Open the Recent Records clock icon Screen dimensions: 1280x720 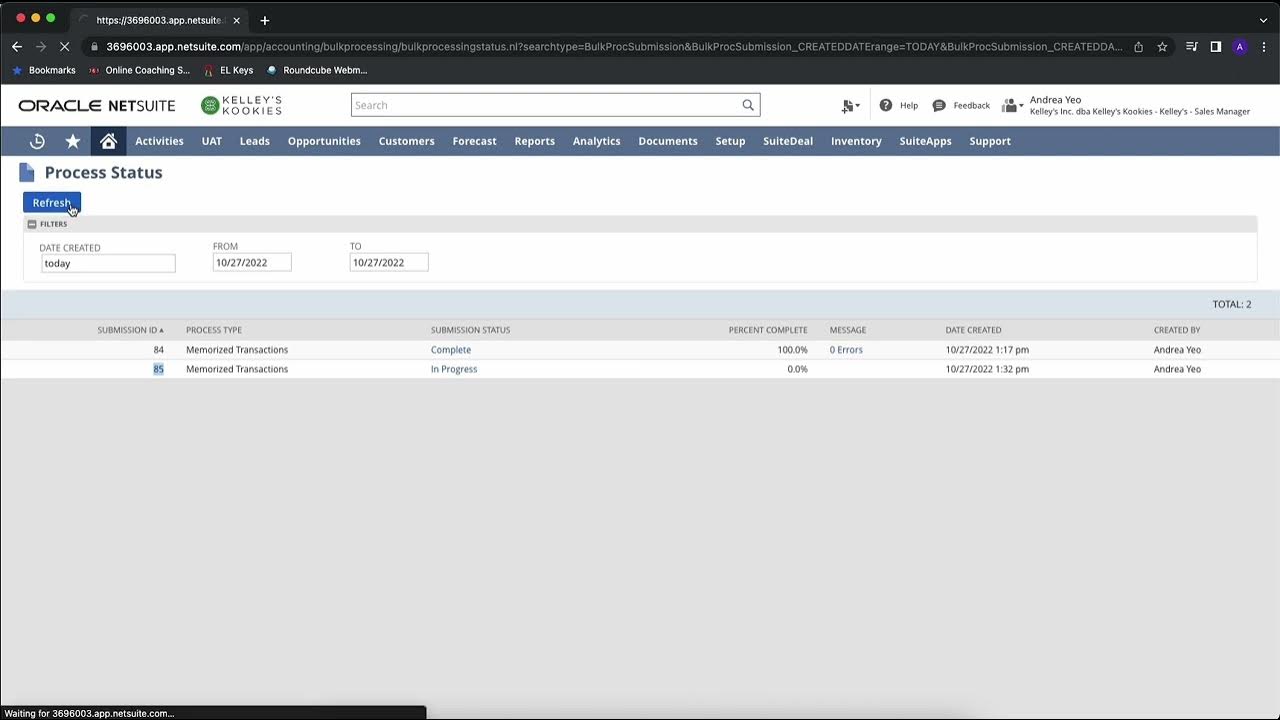(37, 141)
